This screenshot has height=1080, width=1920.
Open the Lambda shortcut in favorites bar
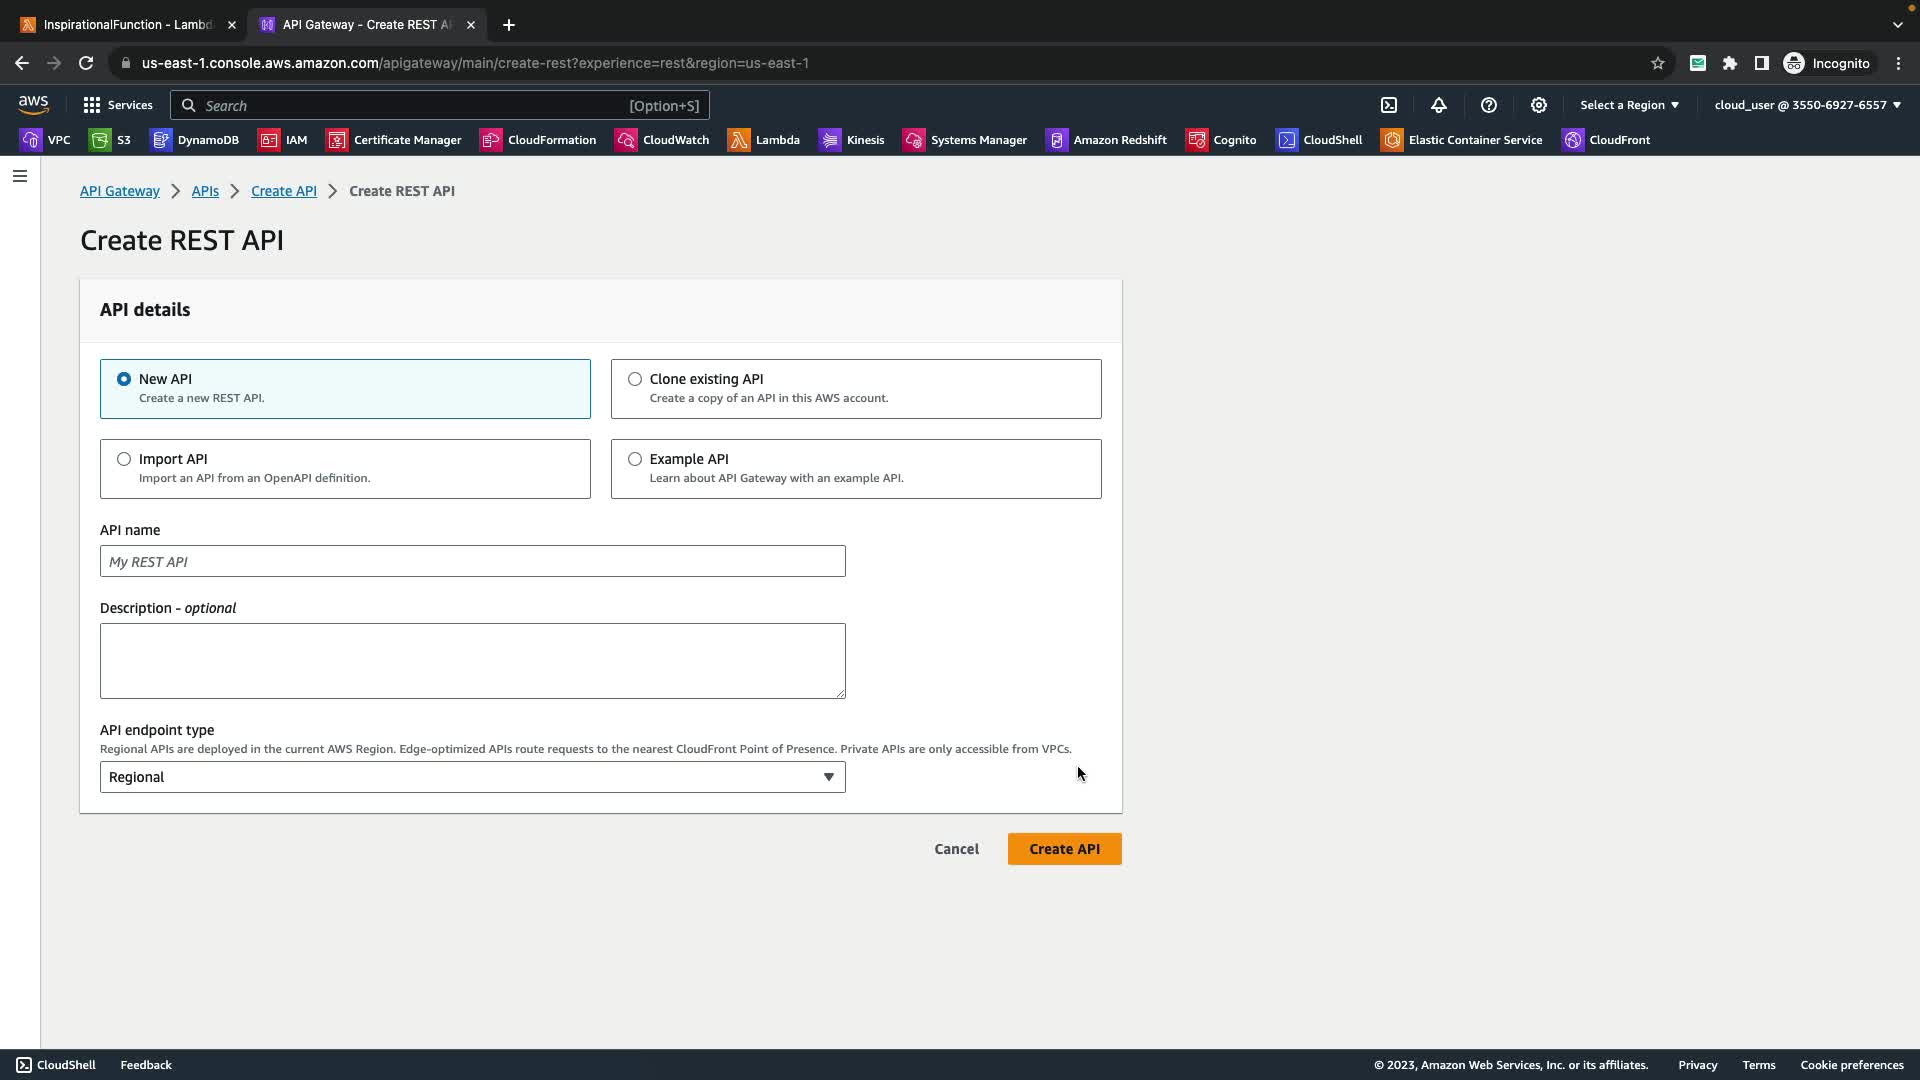[764, 140]
